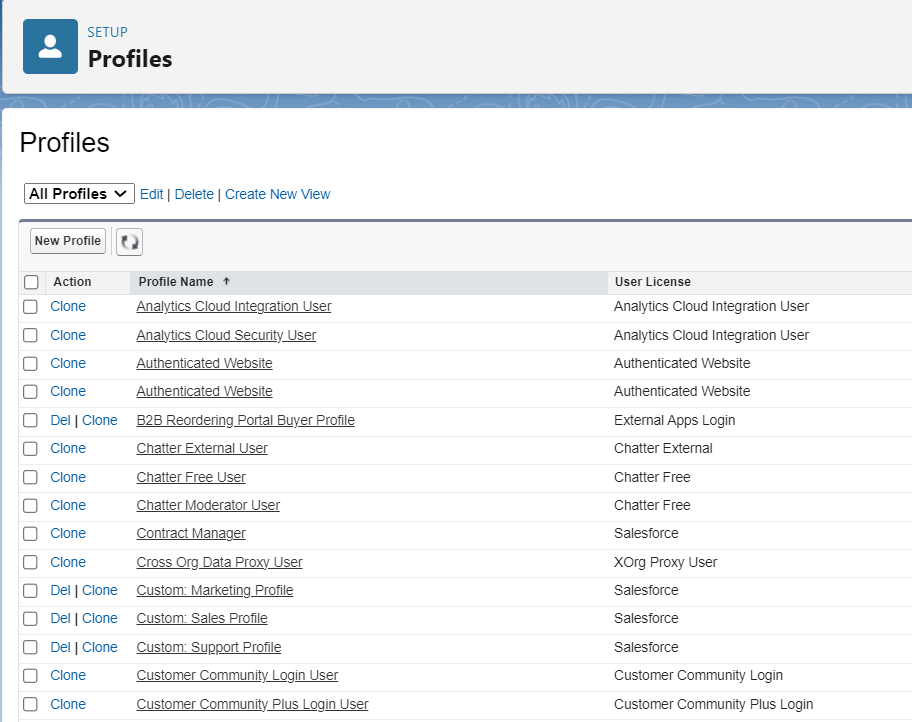Toggle the select-all checkbox in the table header
This screenshot has width=912, height=722.
click(x=31, y=282)
